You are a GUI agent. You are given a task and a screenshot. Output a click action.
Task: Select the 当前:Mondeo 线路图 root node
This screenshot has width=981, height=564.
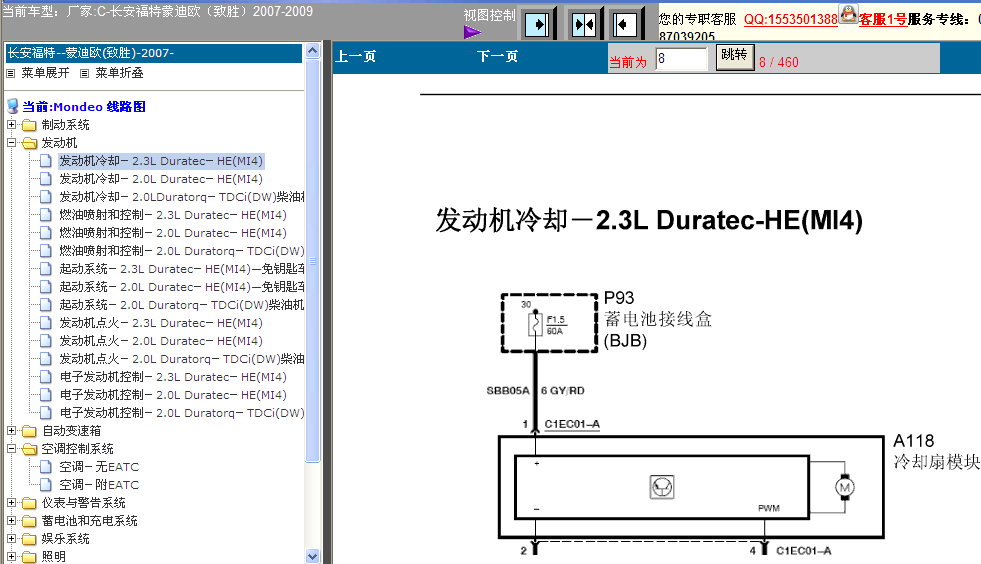click(x=84, y=107)
